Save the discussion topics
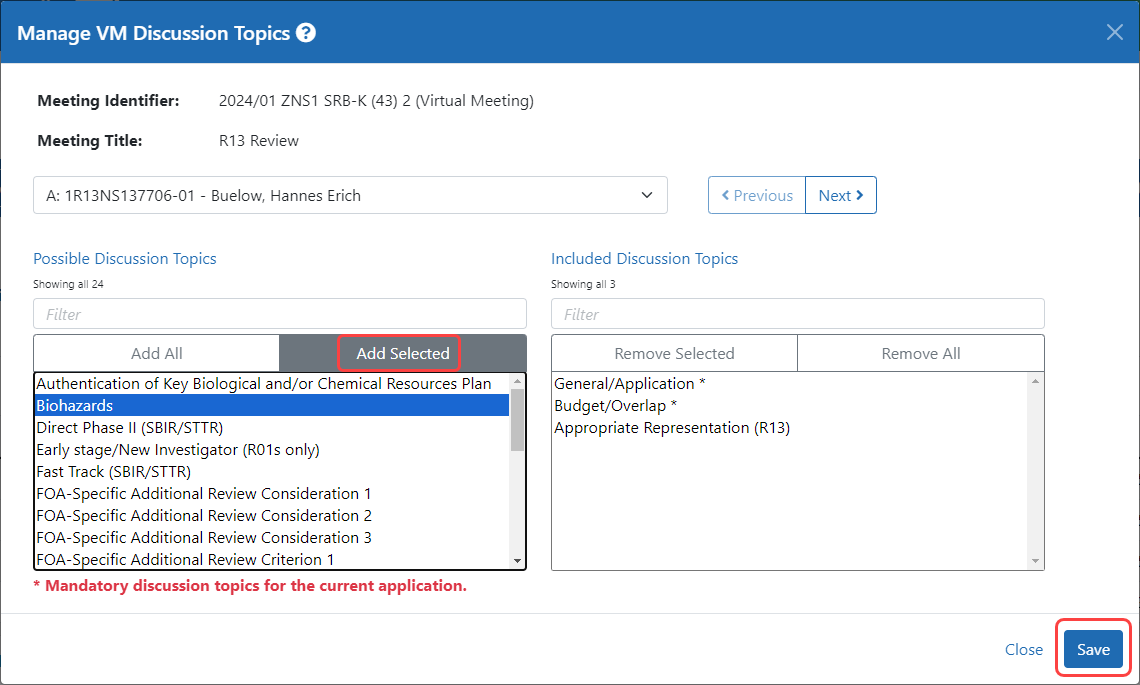 pyautogui.click(x=1093, y=649)
